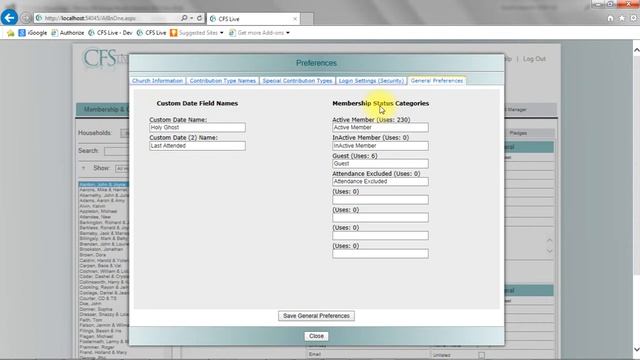
Task: Open the browser Home icon
Action: 610,18
